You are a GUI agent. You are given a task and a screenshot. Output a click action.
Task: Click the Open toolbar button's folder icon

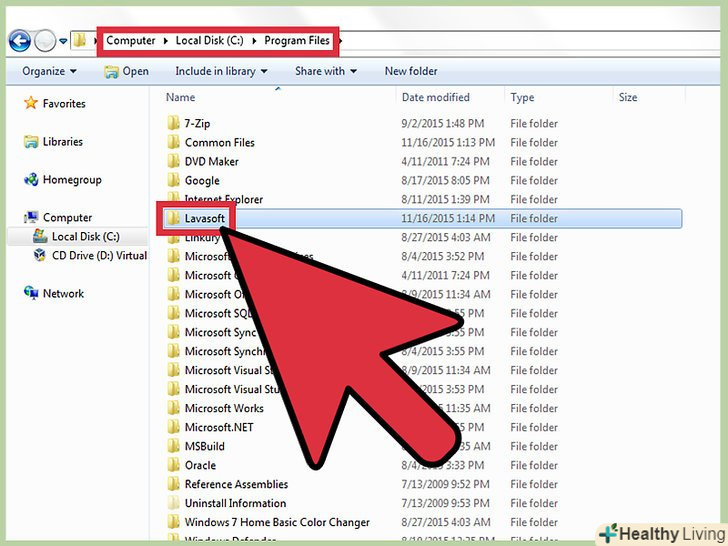point(111,72)
